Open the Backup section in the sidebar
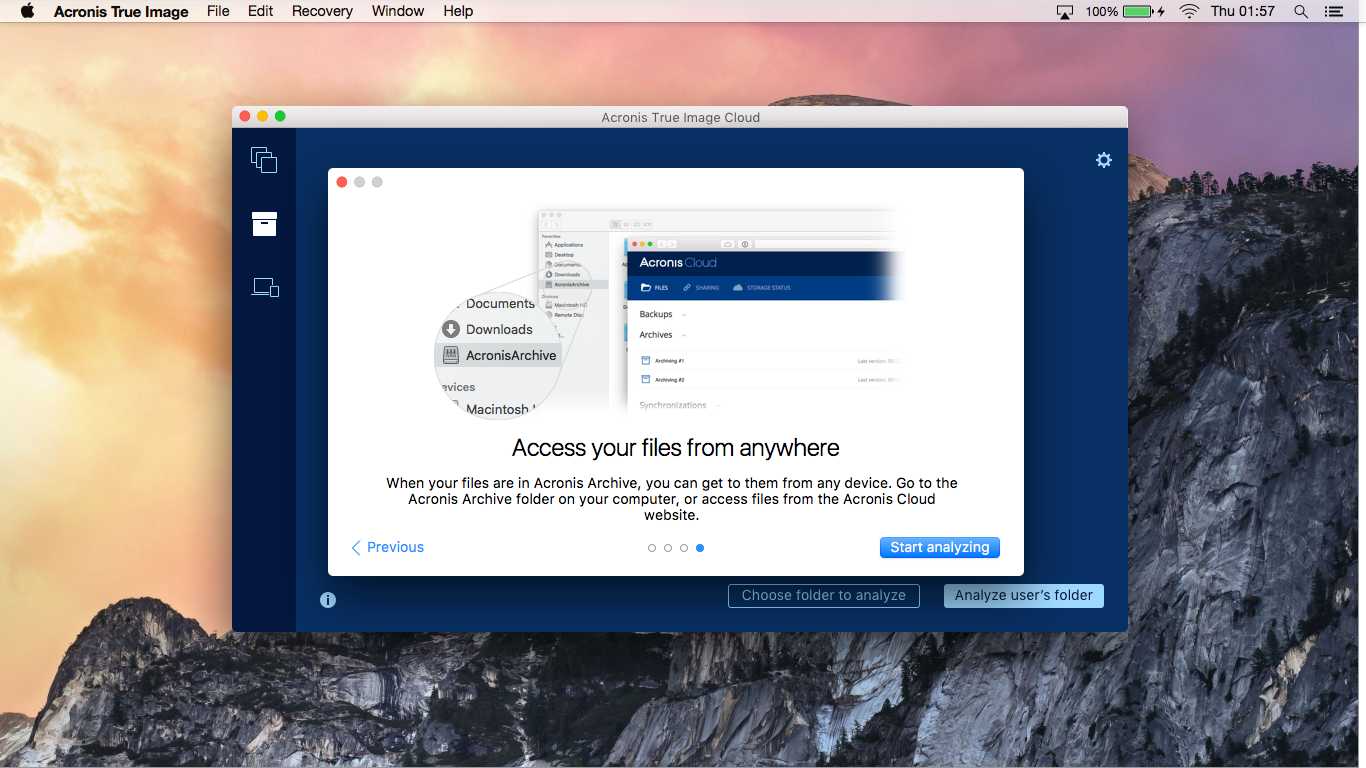1366x768 pixels. (264, 160)
